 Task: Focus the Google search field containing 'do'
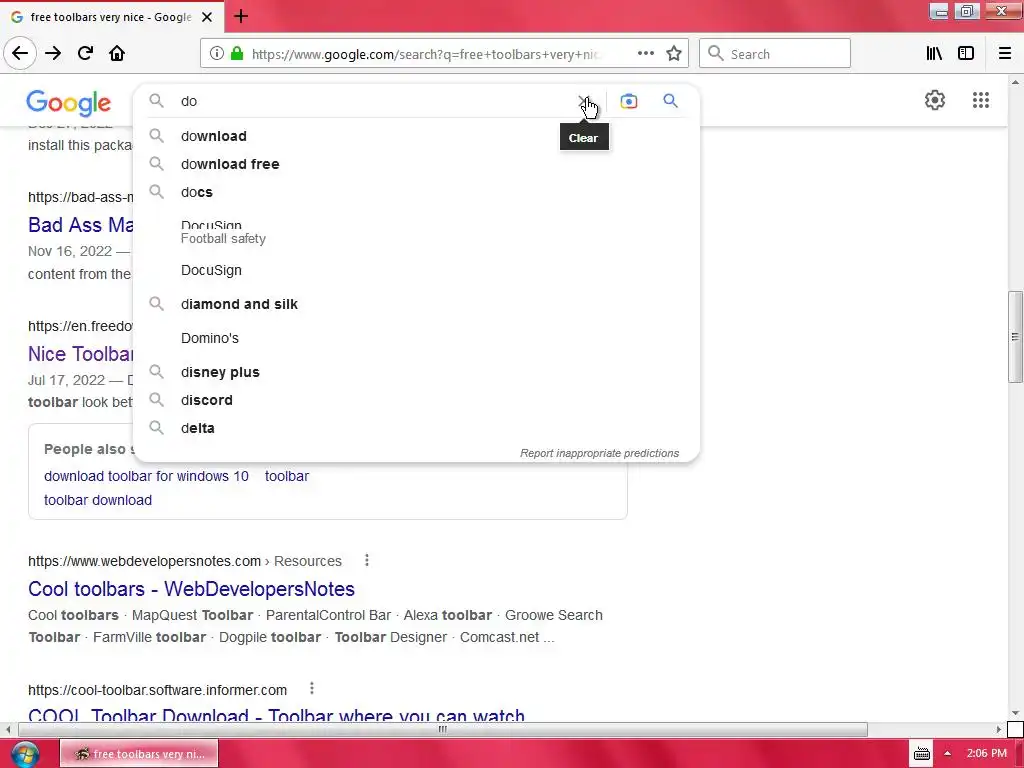(x=376, y=101)
